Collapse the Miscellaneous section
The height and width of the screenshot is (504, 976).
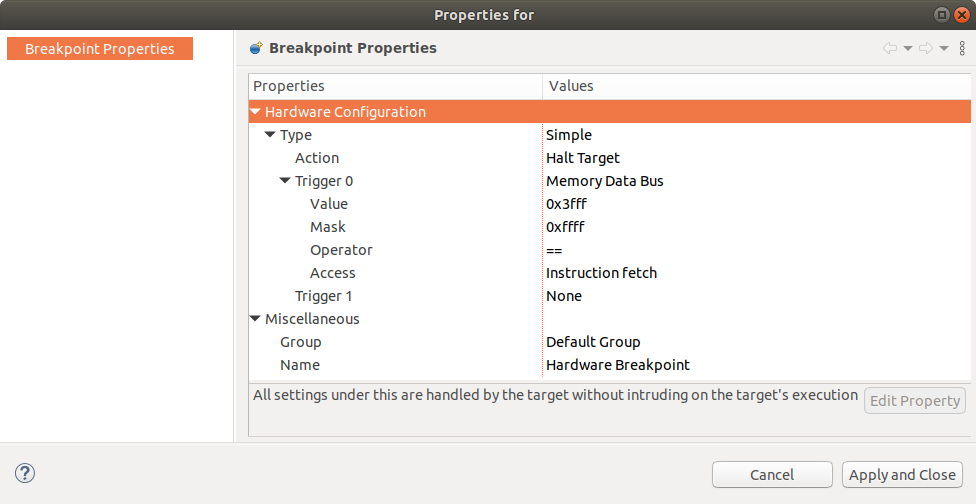click(256, 319)
